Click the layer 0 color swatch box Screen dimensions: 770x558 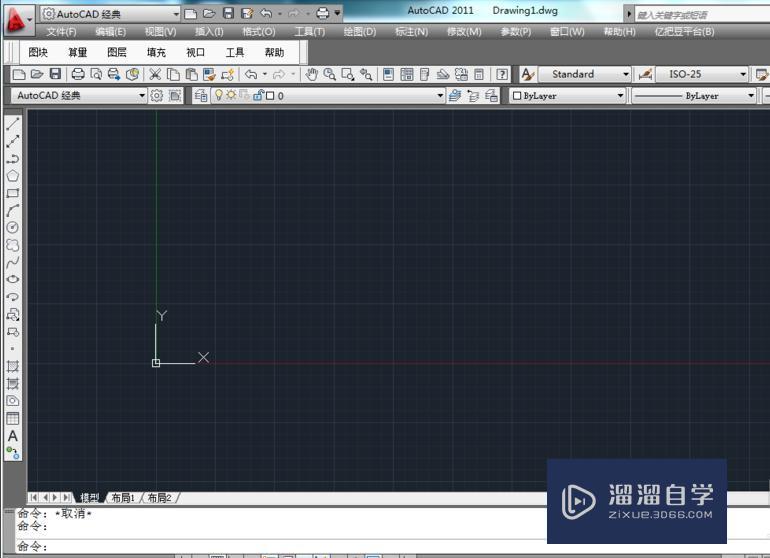point(270,95)
